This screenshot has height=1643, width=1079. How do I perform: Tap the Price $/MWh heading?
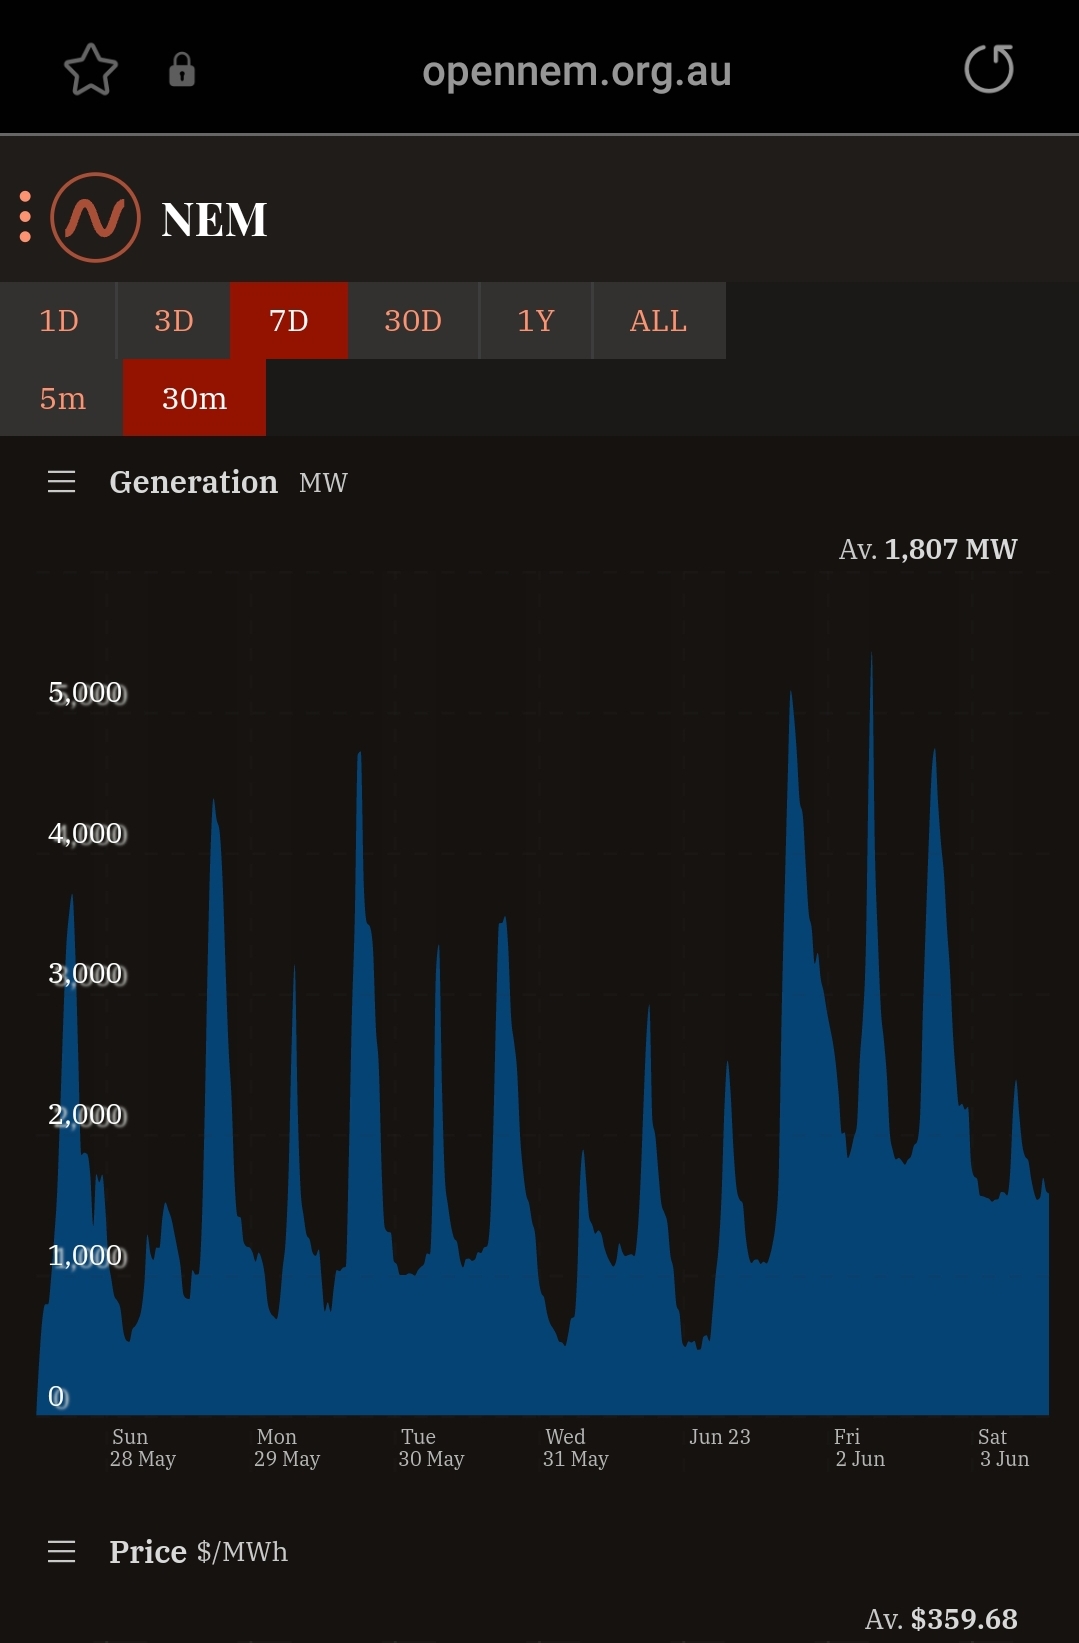pyautogui.click(x=198, y=1551)
